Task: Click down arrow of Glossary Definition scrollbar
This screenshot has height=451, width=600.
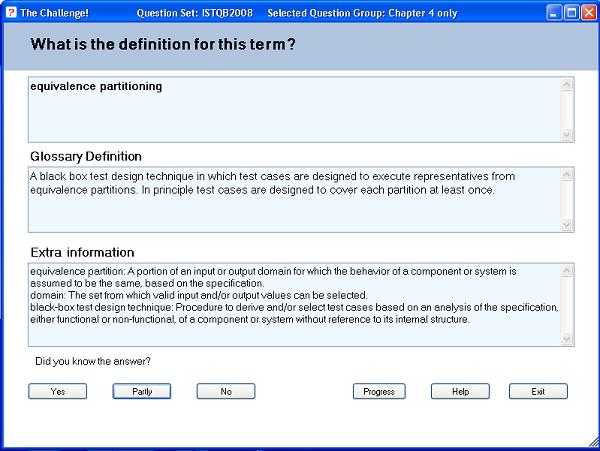Action: click(567, 225)
